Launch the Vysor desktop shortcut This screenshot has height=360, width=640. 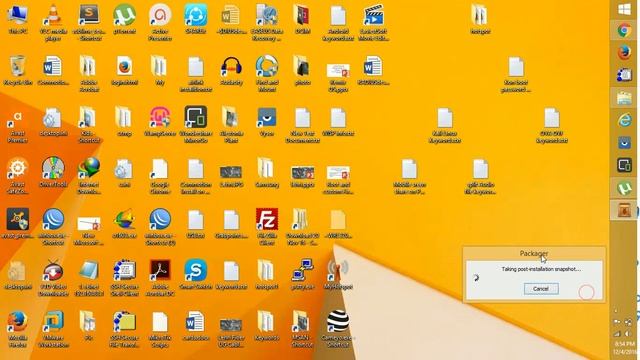tap(267, 122)
